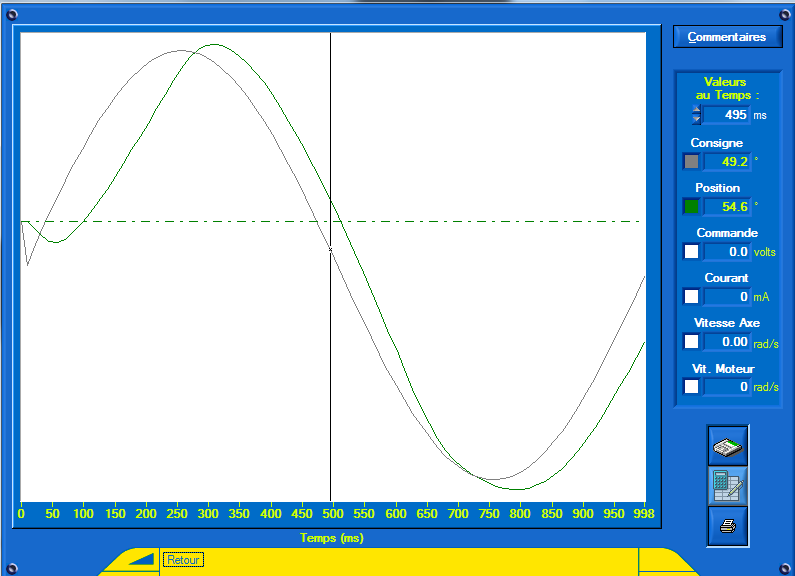This screenshot has height=576, width=795.
Task: Click the top data export icon
Action: [x=728, y=446]
